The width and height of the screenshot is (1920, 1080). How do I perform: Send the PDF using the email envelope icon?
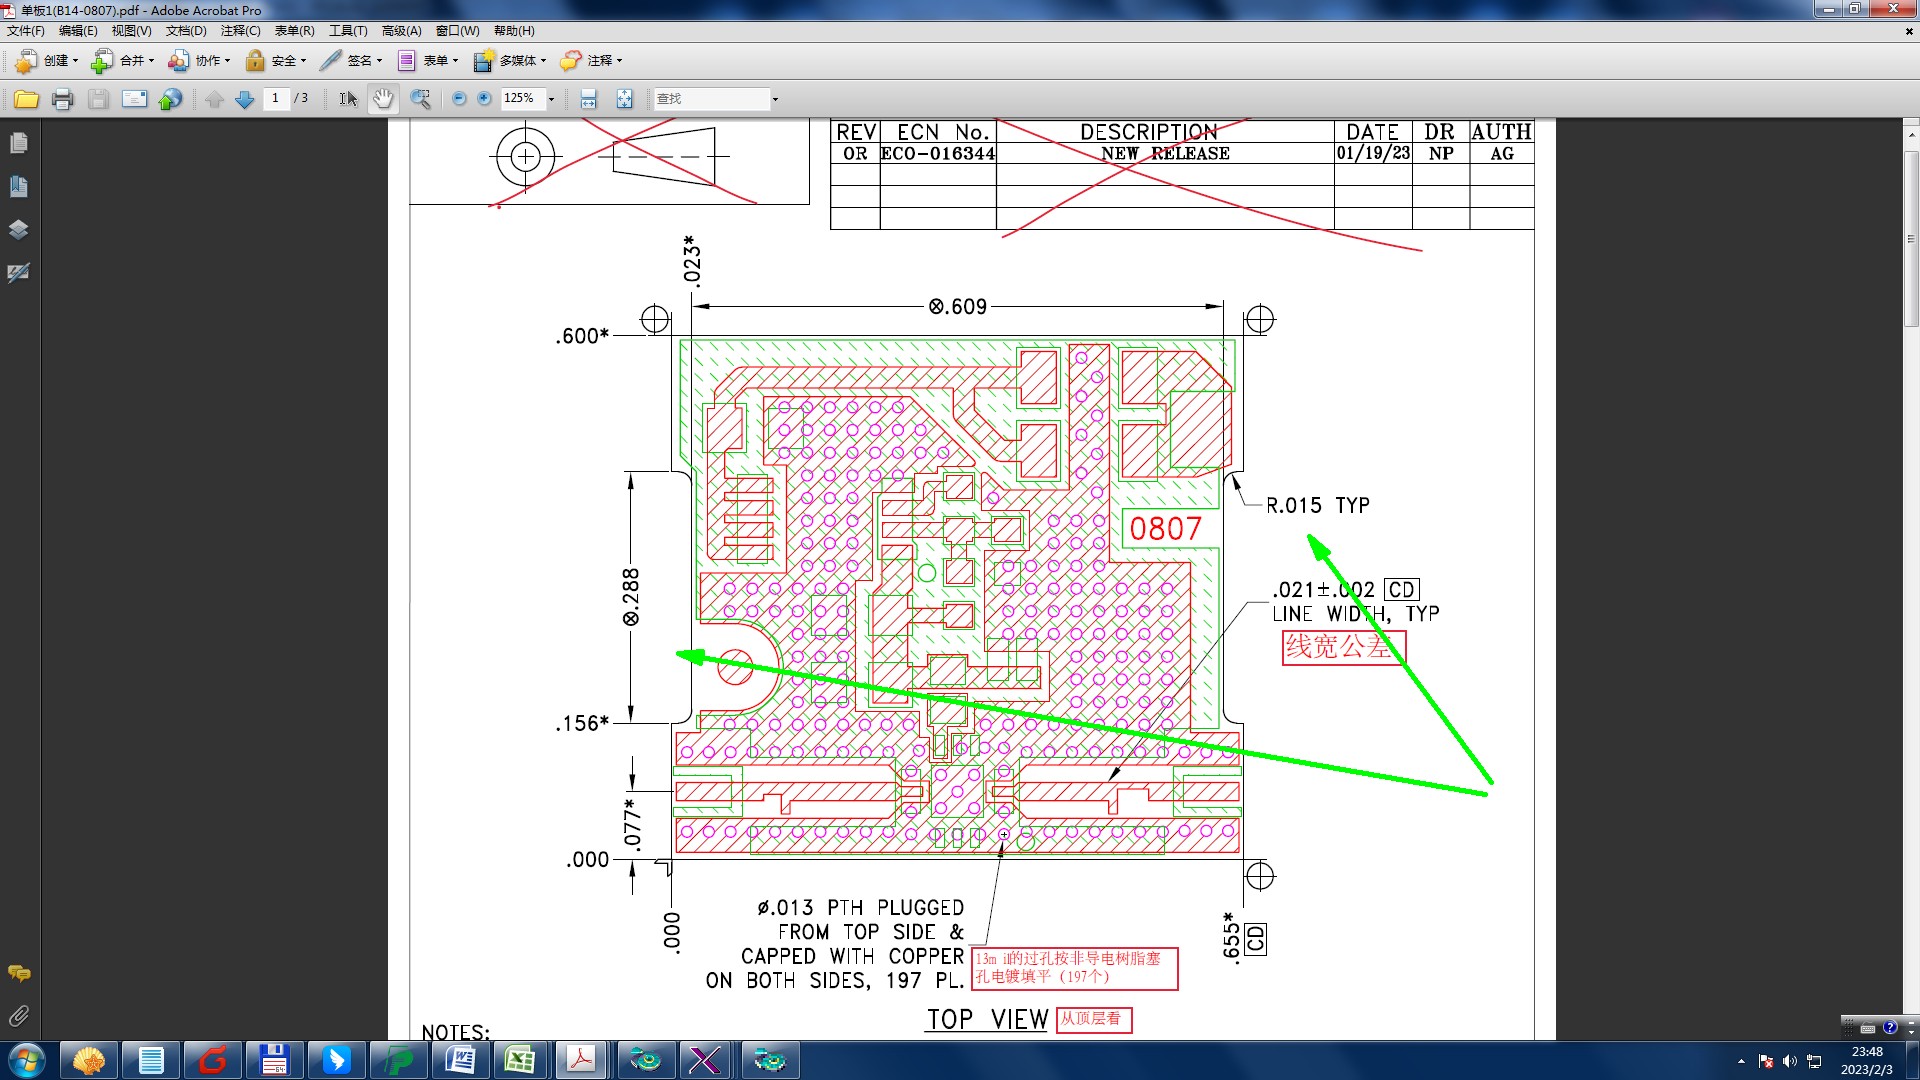[x=134, y=99]
